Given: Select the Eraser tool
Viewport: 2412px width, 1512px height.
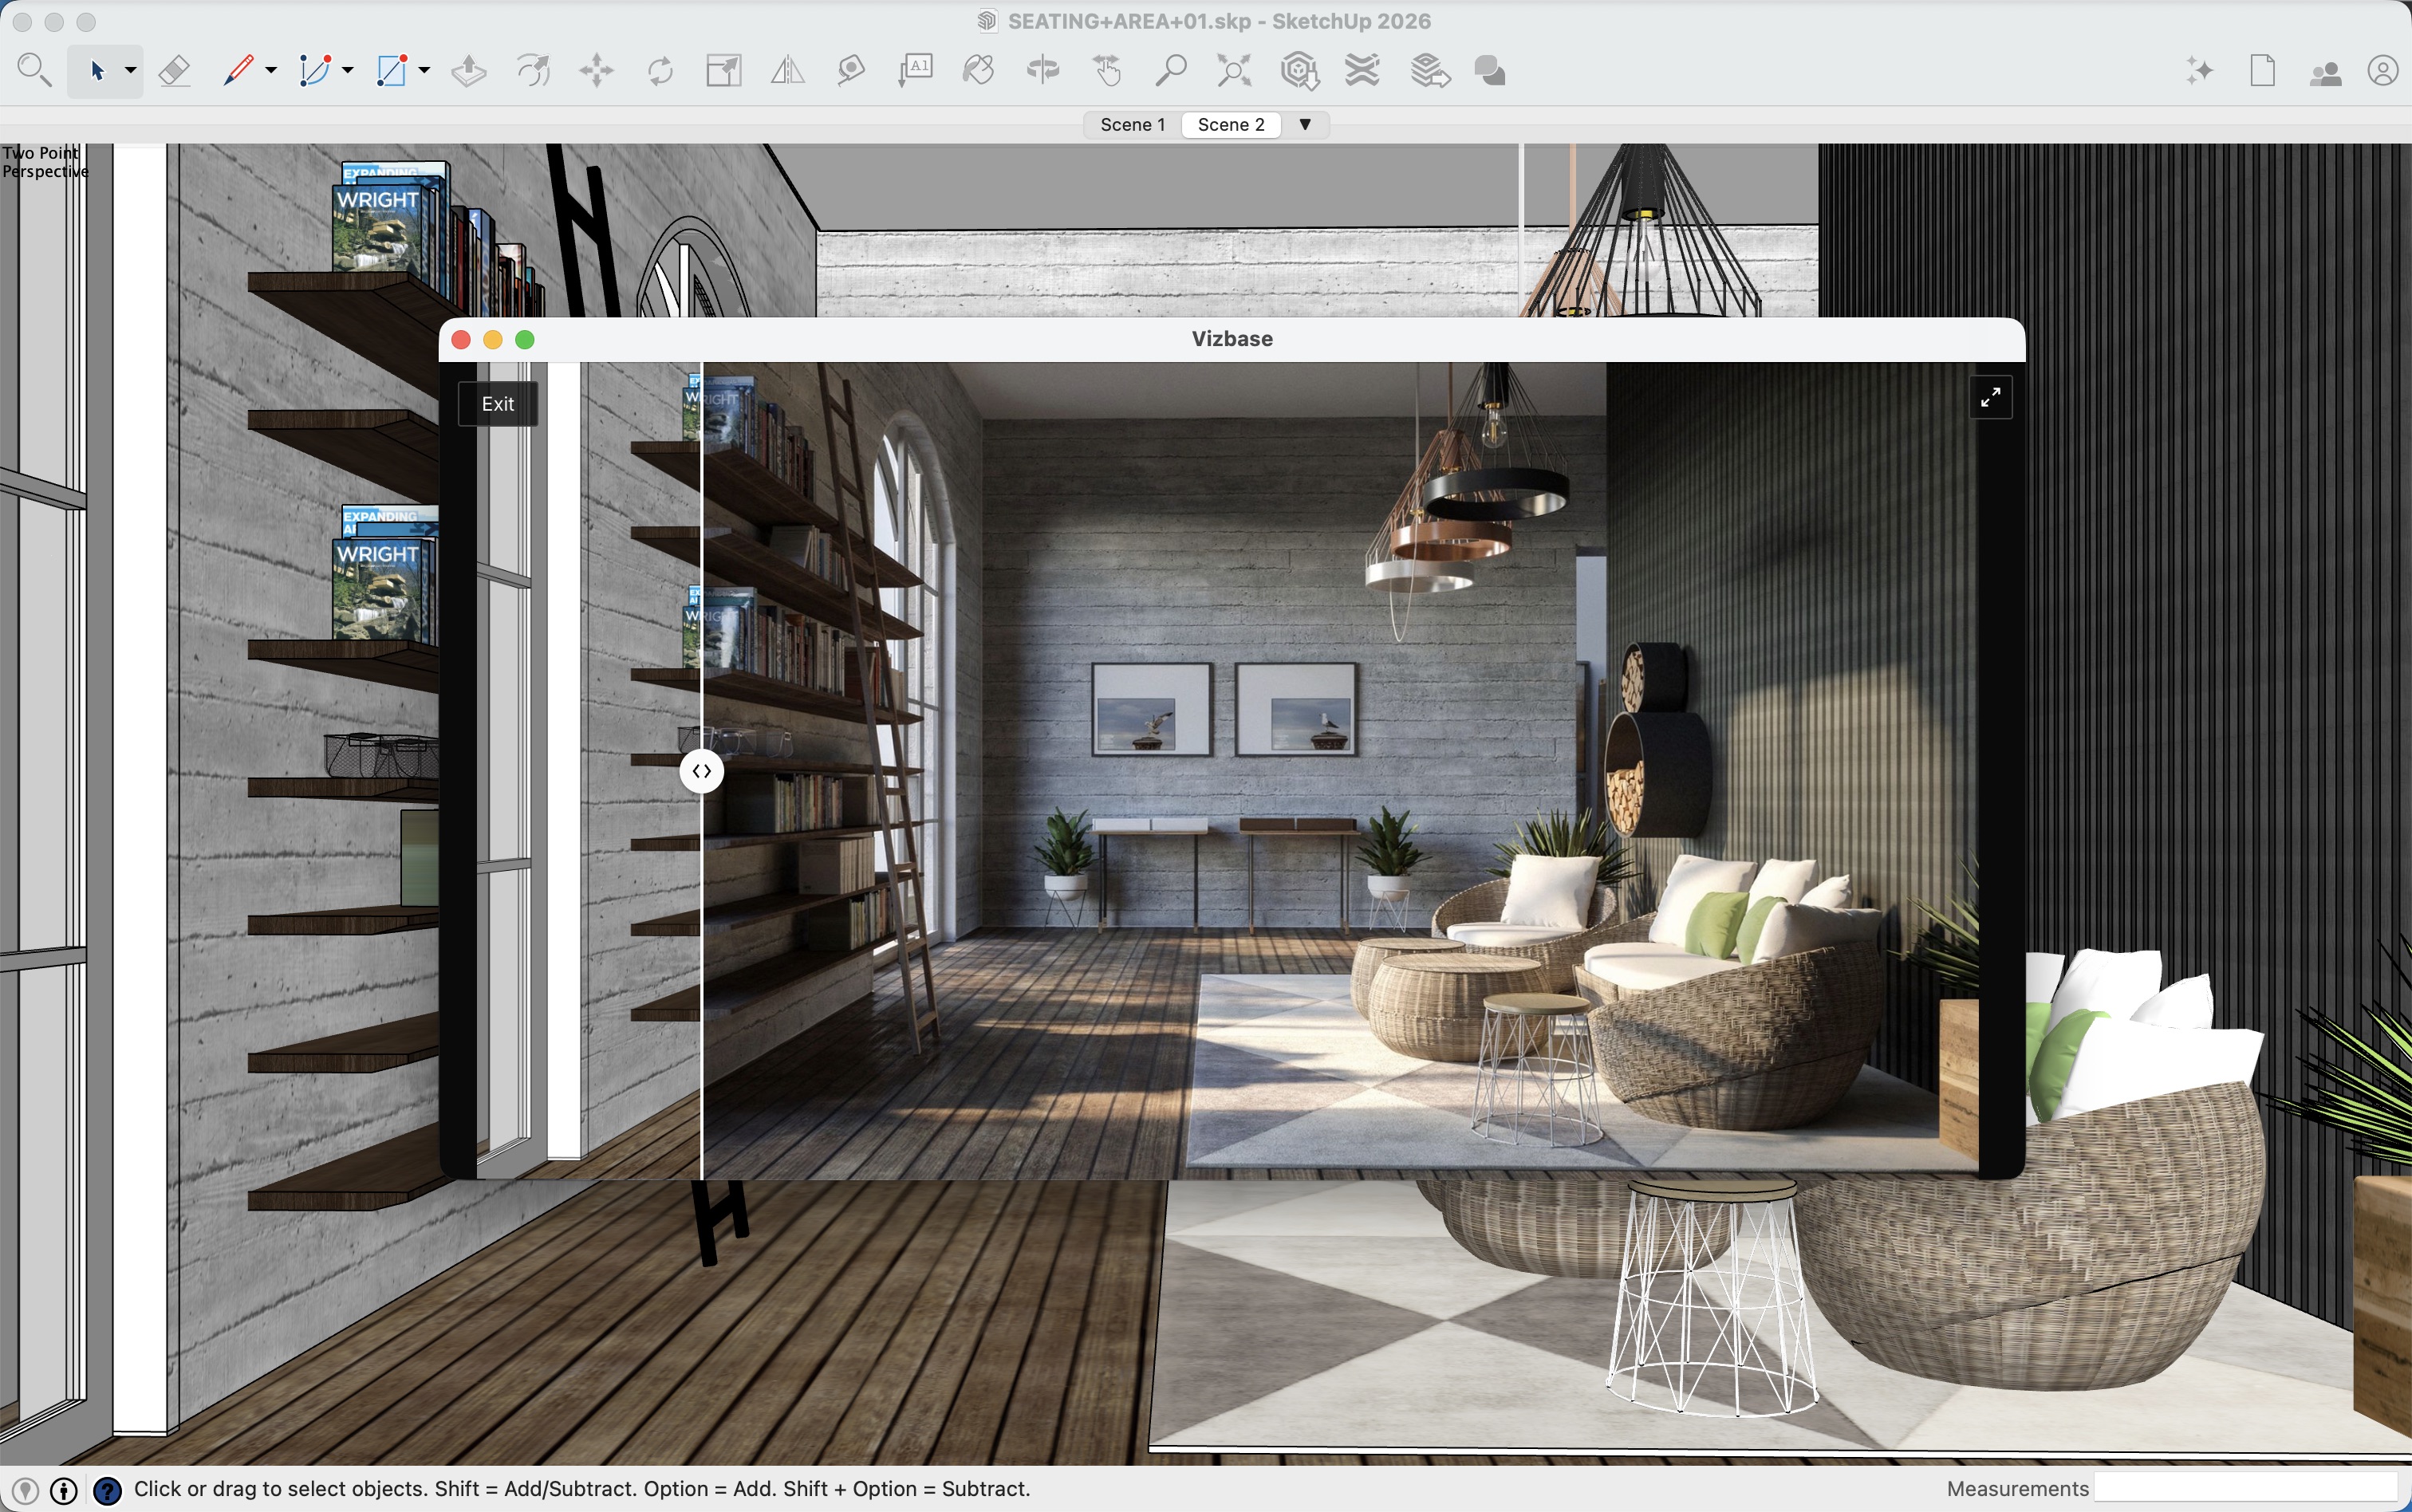Looking at the screenshot, I should coord(174,71).
